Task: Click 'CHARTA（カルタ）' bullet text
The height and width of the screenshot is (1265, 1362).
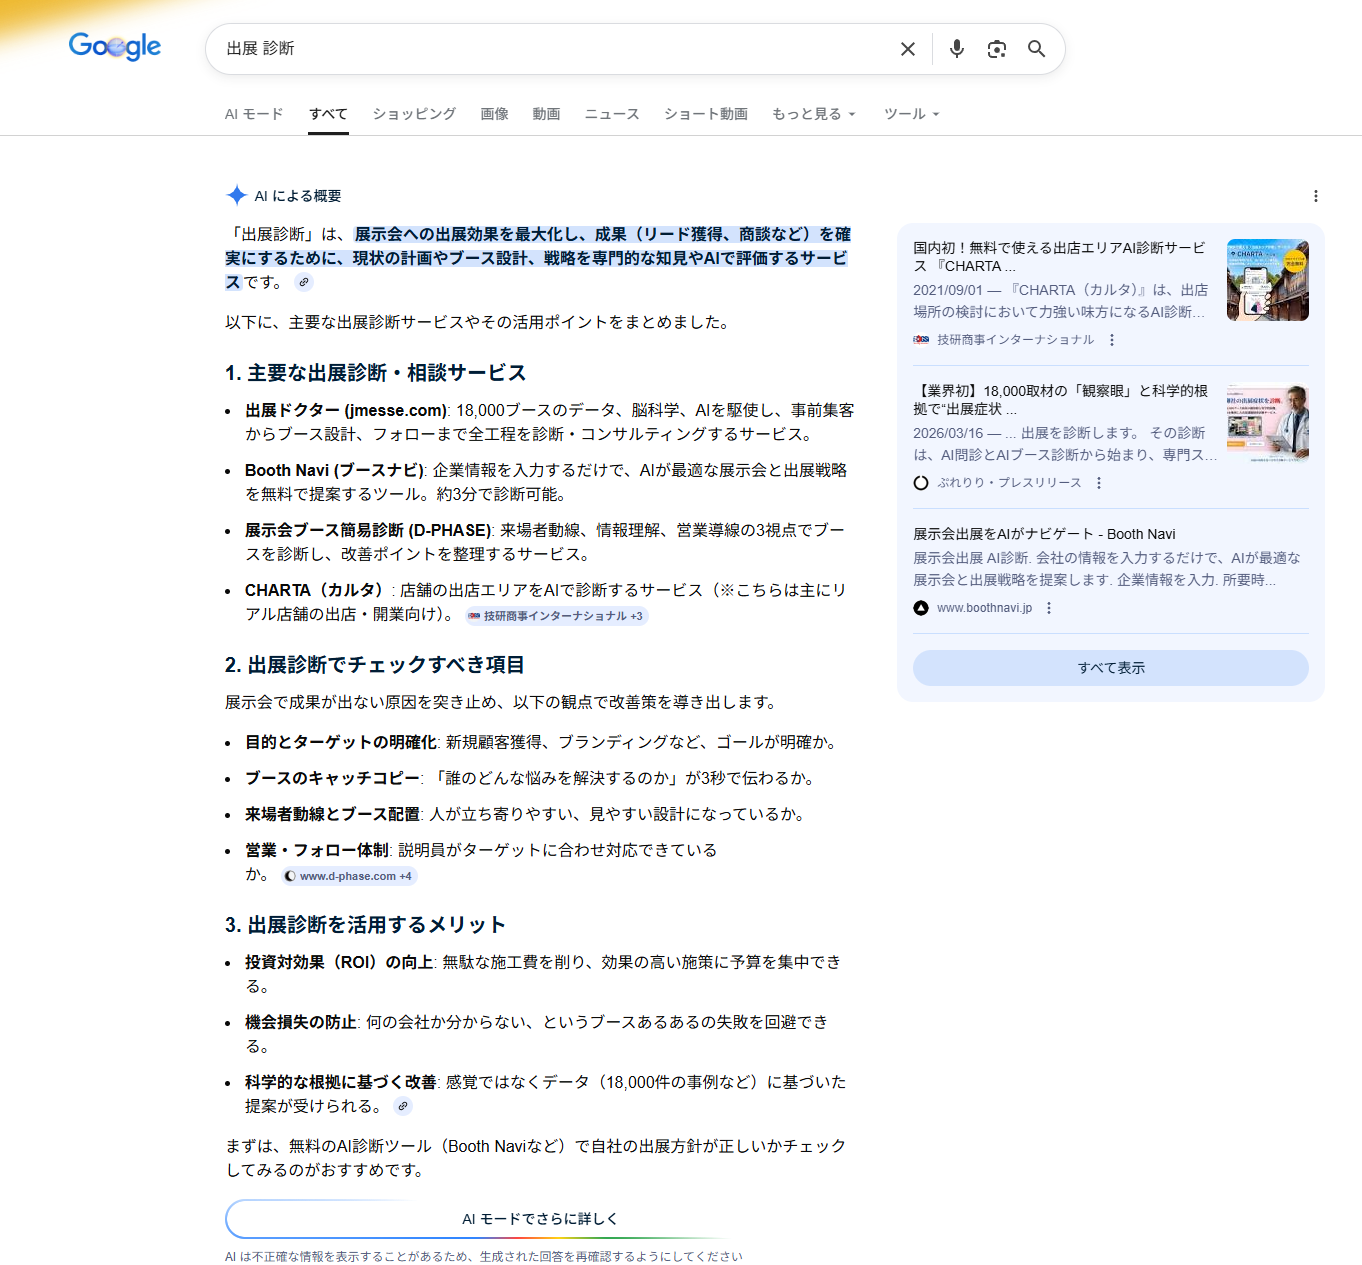Action: point(316,590)
